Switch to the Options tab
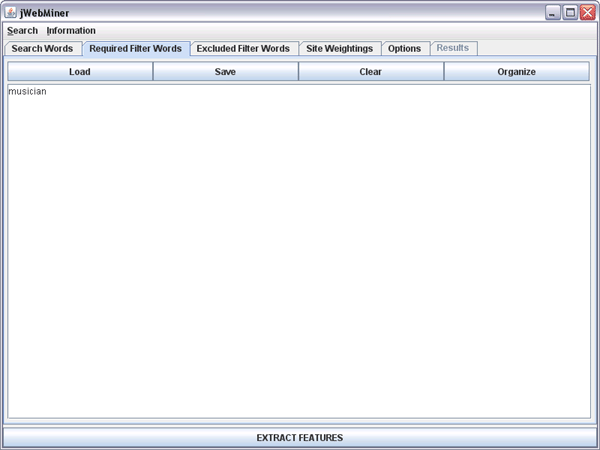Screen dimensions: 600x450 (x=404, y=49)
